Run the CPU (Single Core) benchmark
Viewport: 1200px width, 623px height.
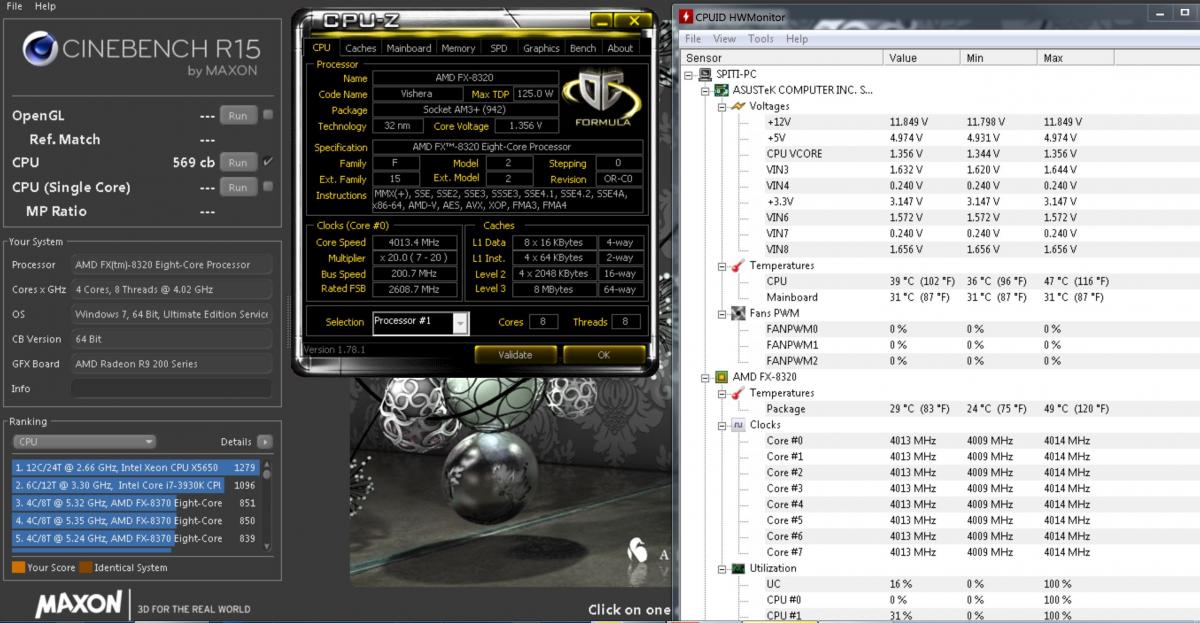[238, 187]
